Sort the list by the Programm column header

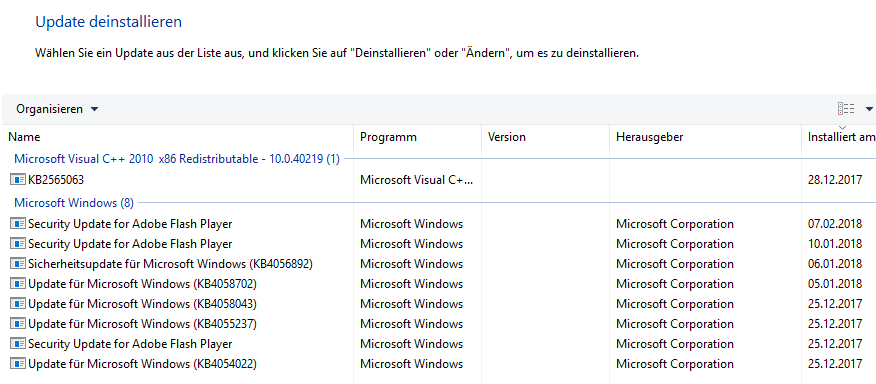[417, 137]
